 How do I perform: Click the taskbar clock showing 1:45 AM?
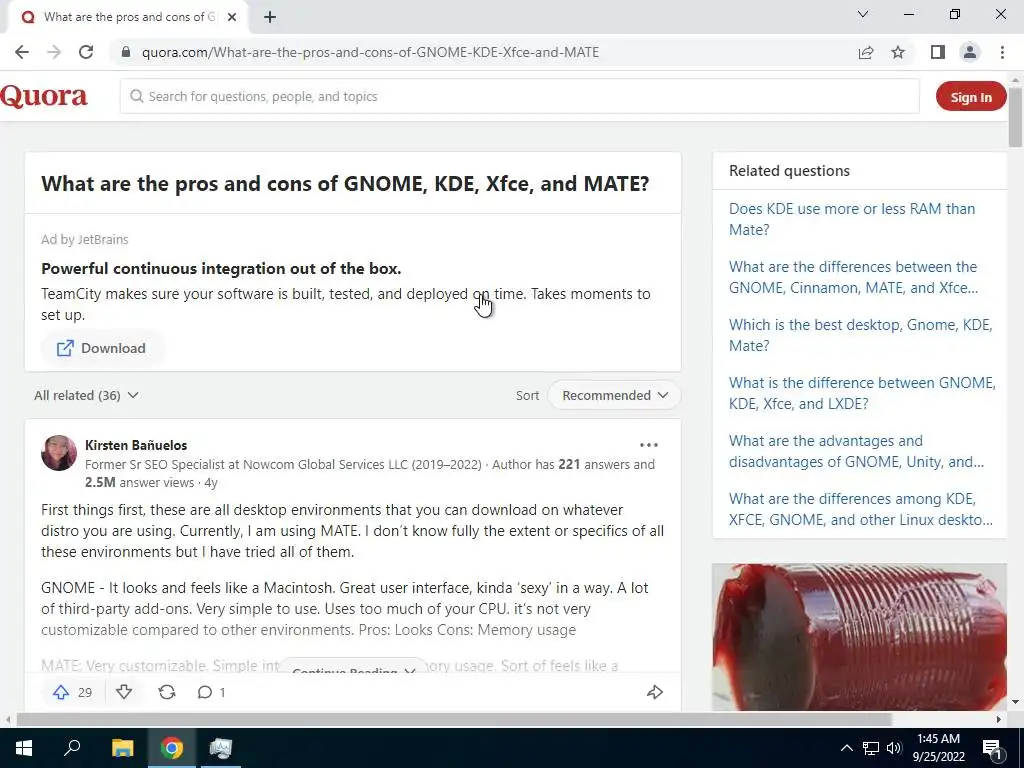pos(938,748)
